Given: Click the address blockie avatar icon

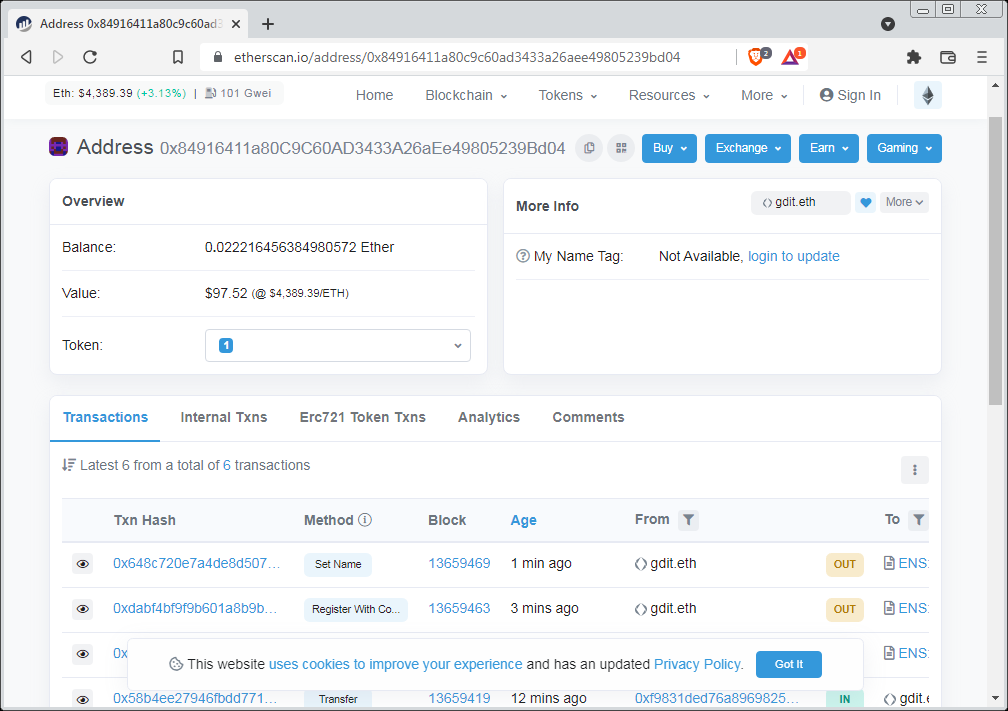Looking at the screenshot, I should pyautogui.click(x=58, y=147).
